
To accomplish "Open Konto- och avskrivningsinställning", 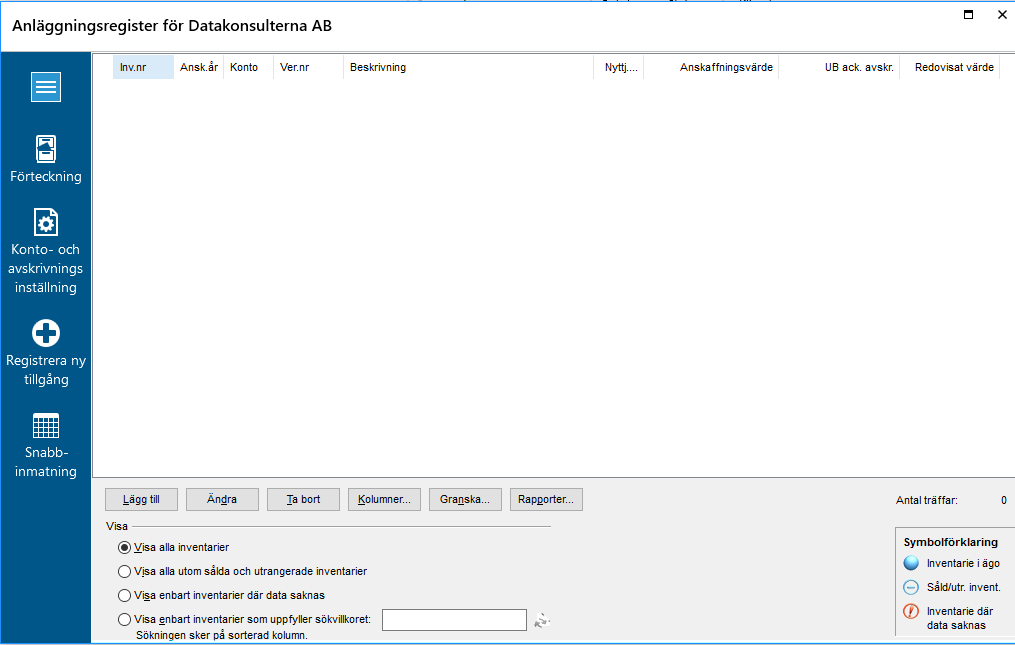I will 46,251.
